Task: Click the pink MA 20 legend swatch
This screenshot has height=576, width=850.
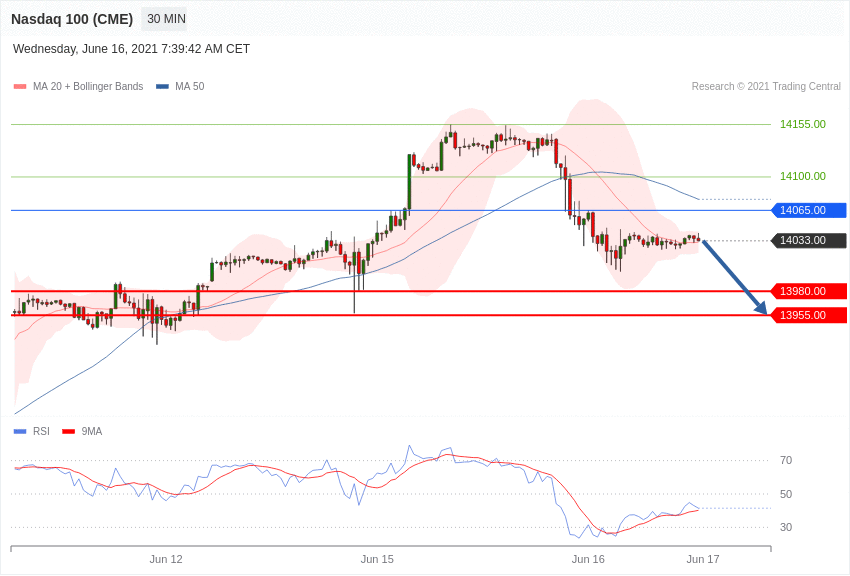Action: point(20,87)
